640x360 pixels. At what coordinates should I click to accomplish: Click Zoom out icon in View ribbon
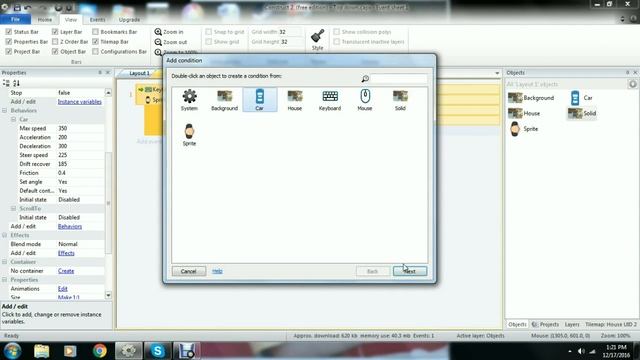pyautogui.click(x=158, y=42)
